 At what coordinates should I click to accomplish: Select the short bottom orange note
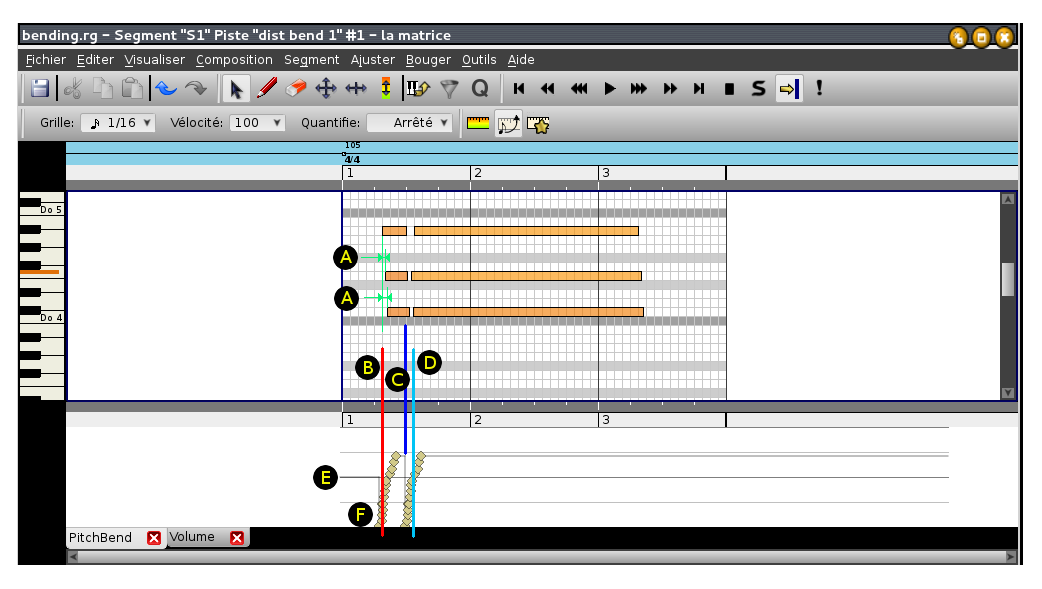point(399,312)
